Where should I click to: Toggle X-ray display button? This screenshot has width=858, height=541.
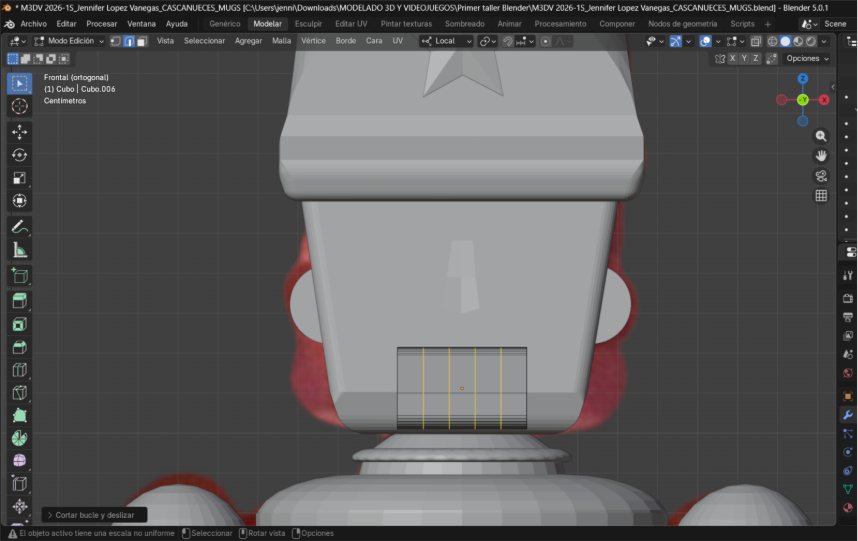pos(756,41)
